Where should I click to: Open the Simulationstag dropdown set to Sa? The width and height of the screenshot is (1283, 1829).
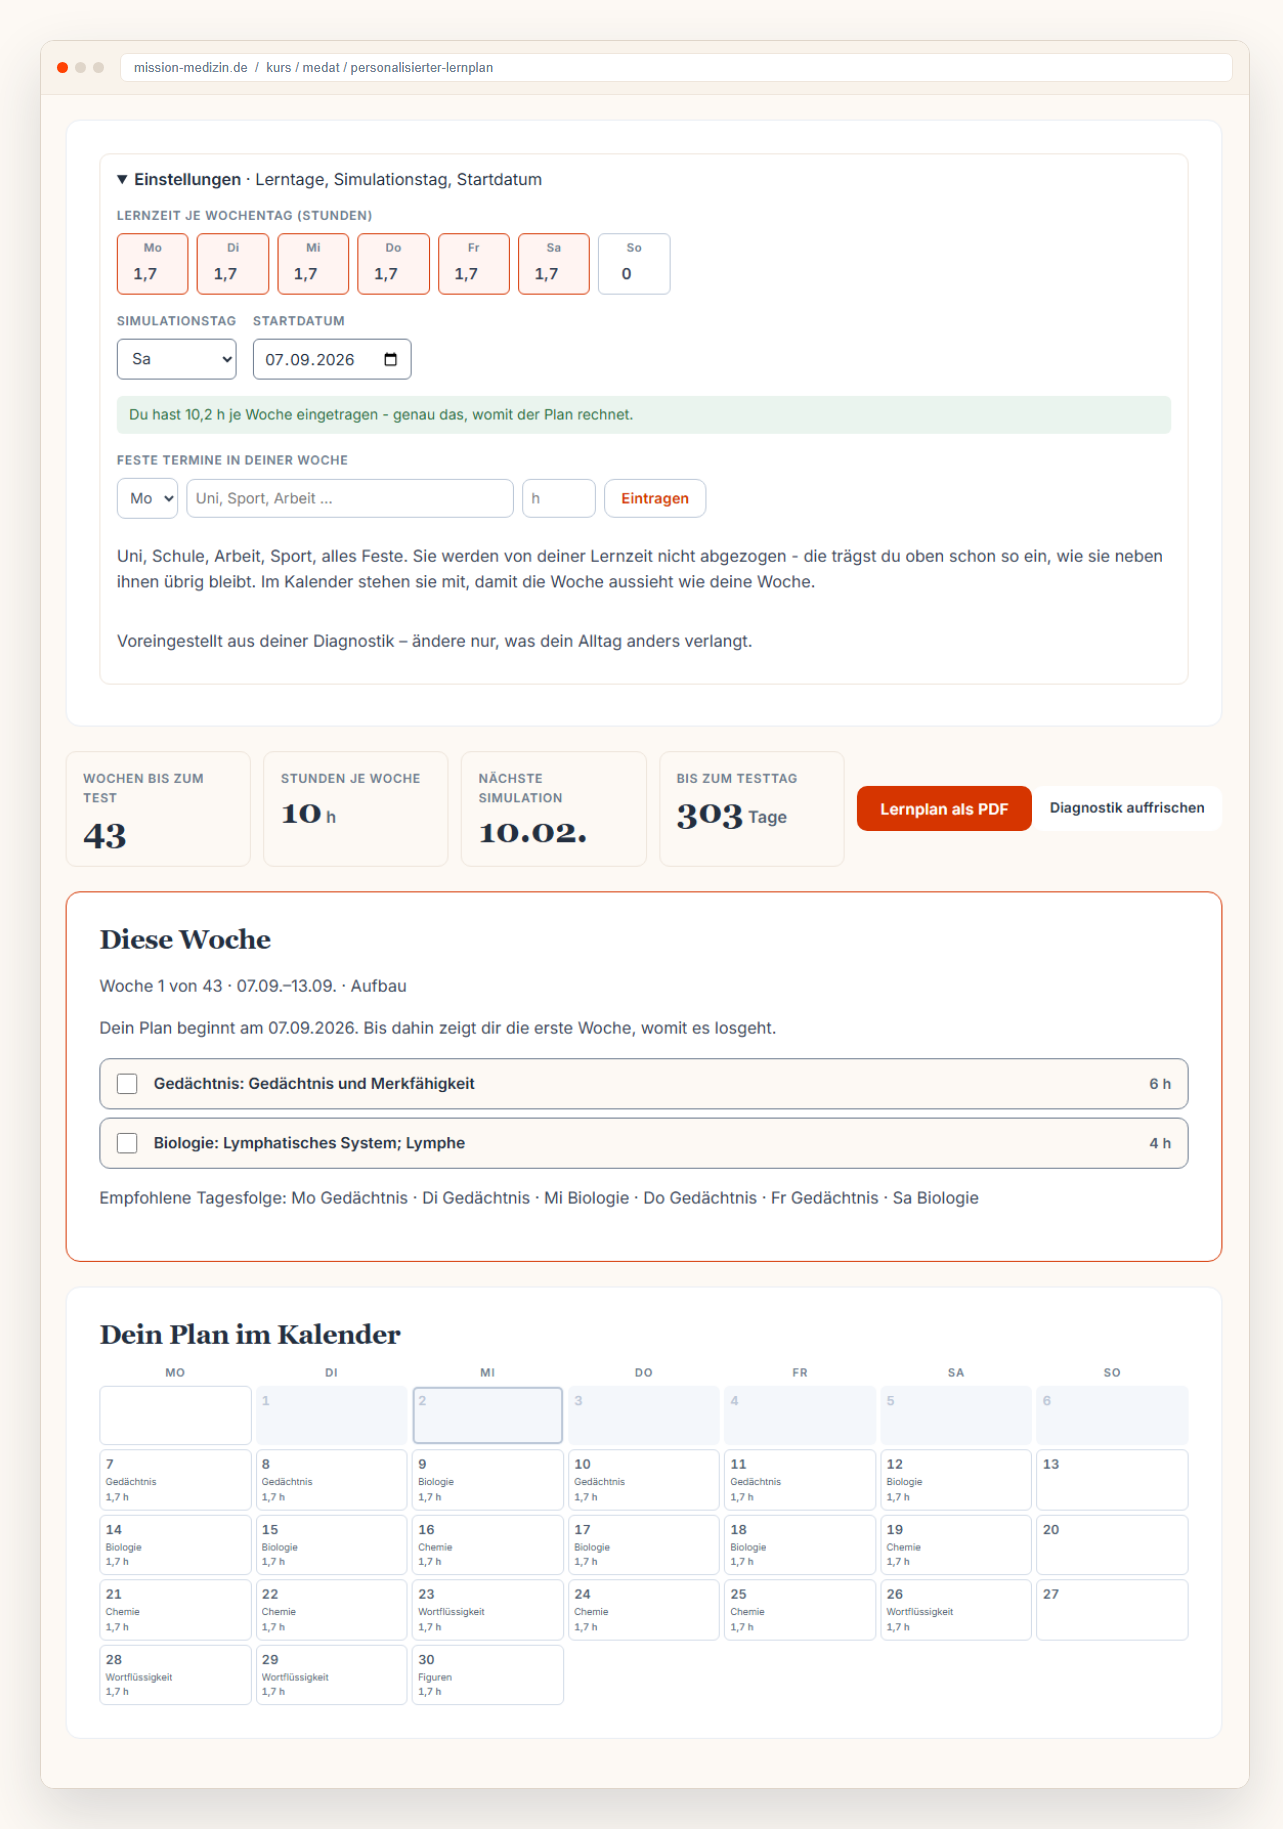point(177,359)
